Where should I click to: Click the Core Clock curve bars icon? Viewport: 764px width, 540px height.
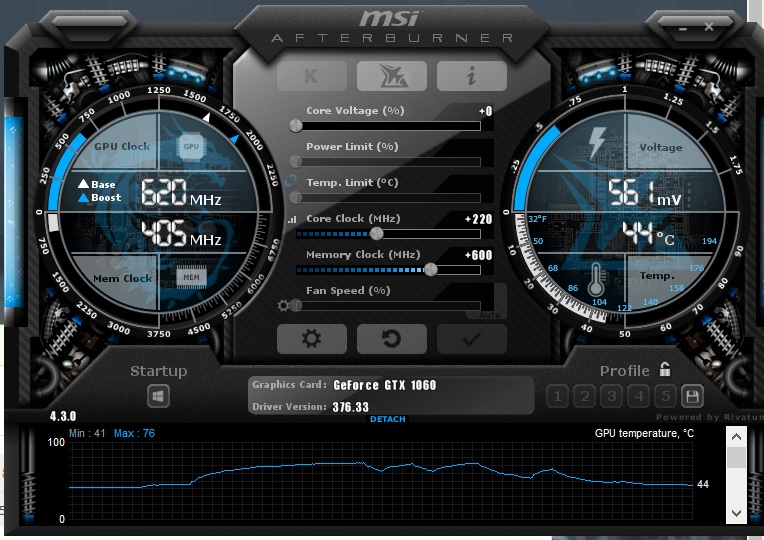tap(292, 220)
